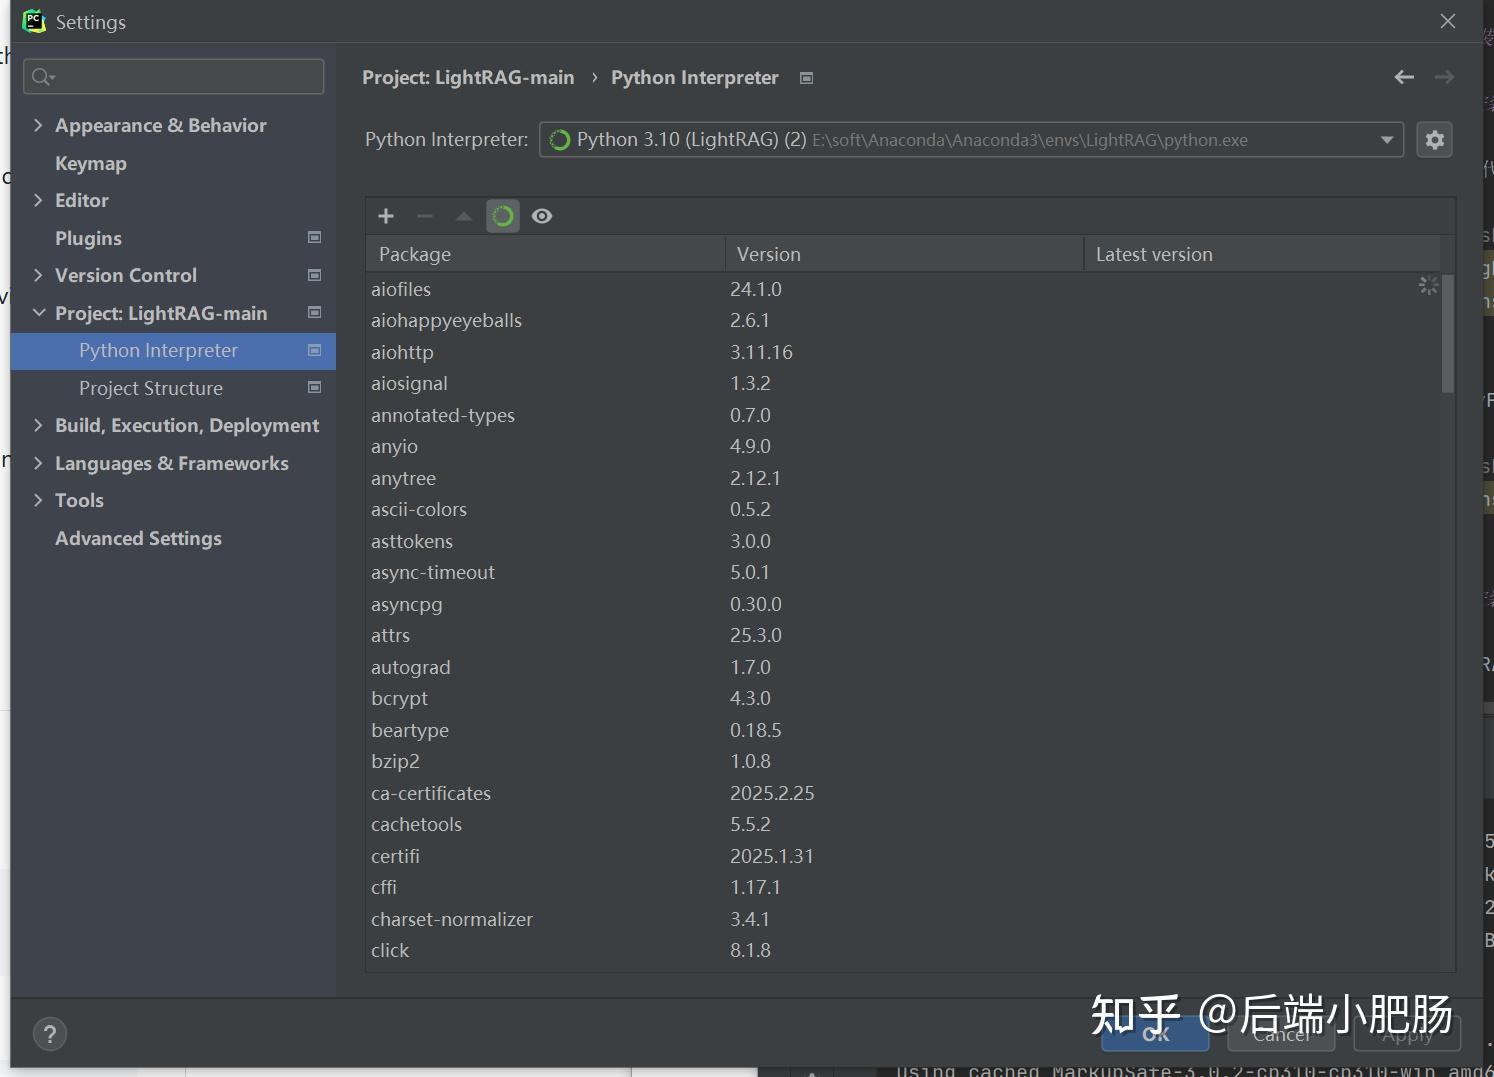
Task: Expand the Version Control section
Action: tap(38, 275)
